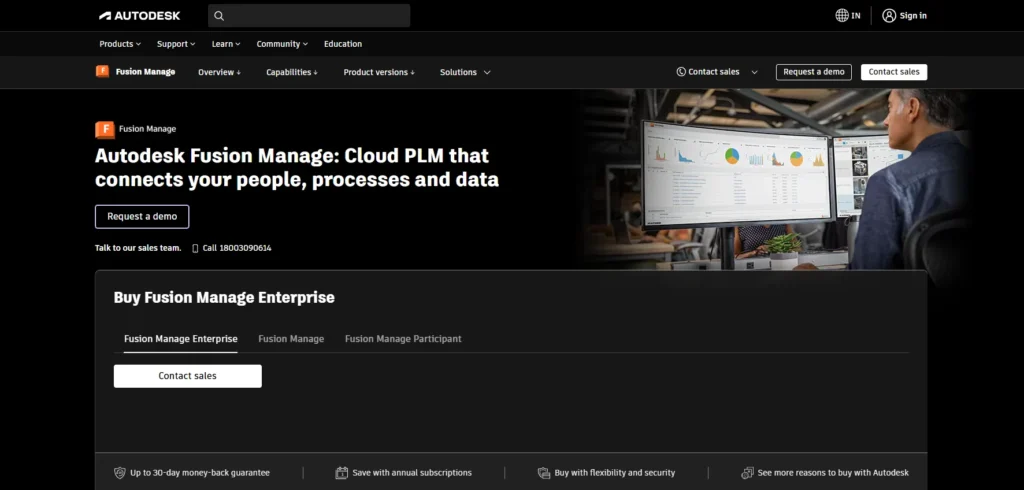Click the Talk to our sales team text

(x=138, y=248)
